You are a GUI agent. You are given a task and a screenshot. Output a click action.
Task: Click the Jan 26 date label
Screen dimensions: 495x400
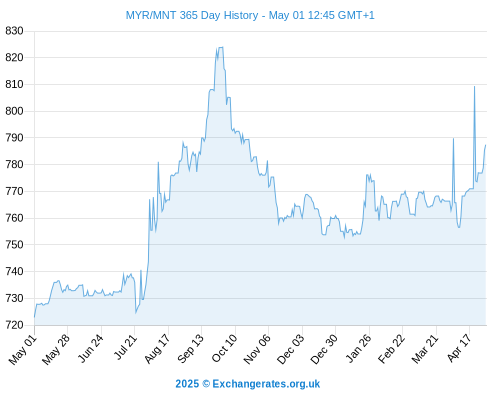[x=358, y=348]
